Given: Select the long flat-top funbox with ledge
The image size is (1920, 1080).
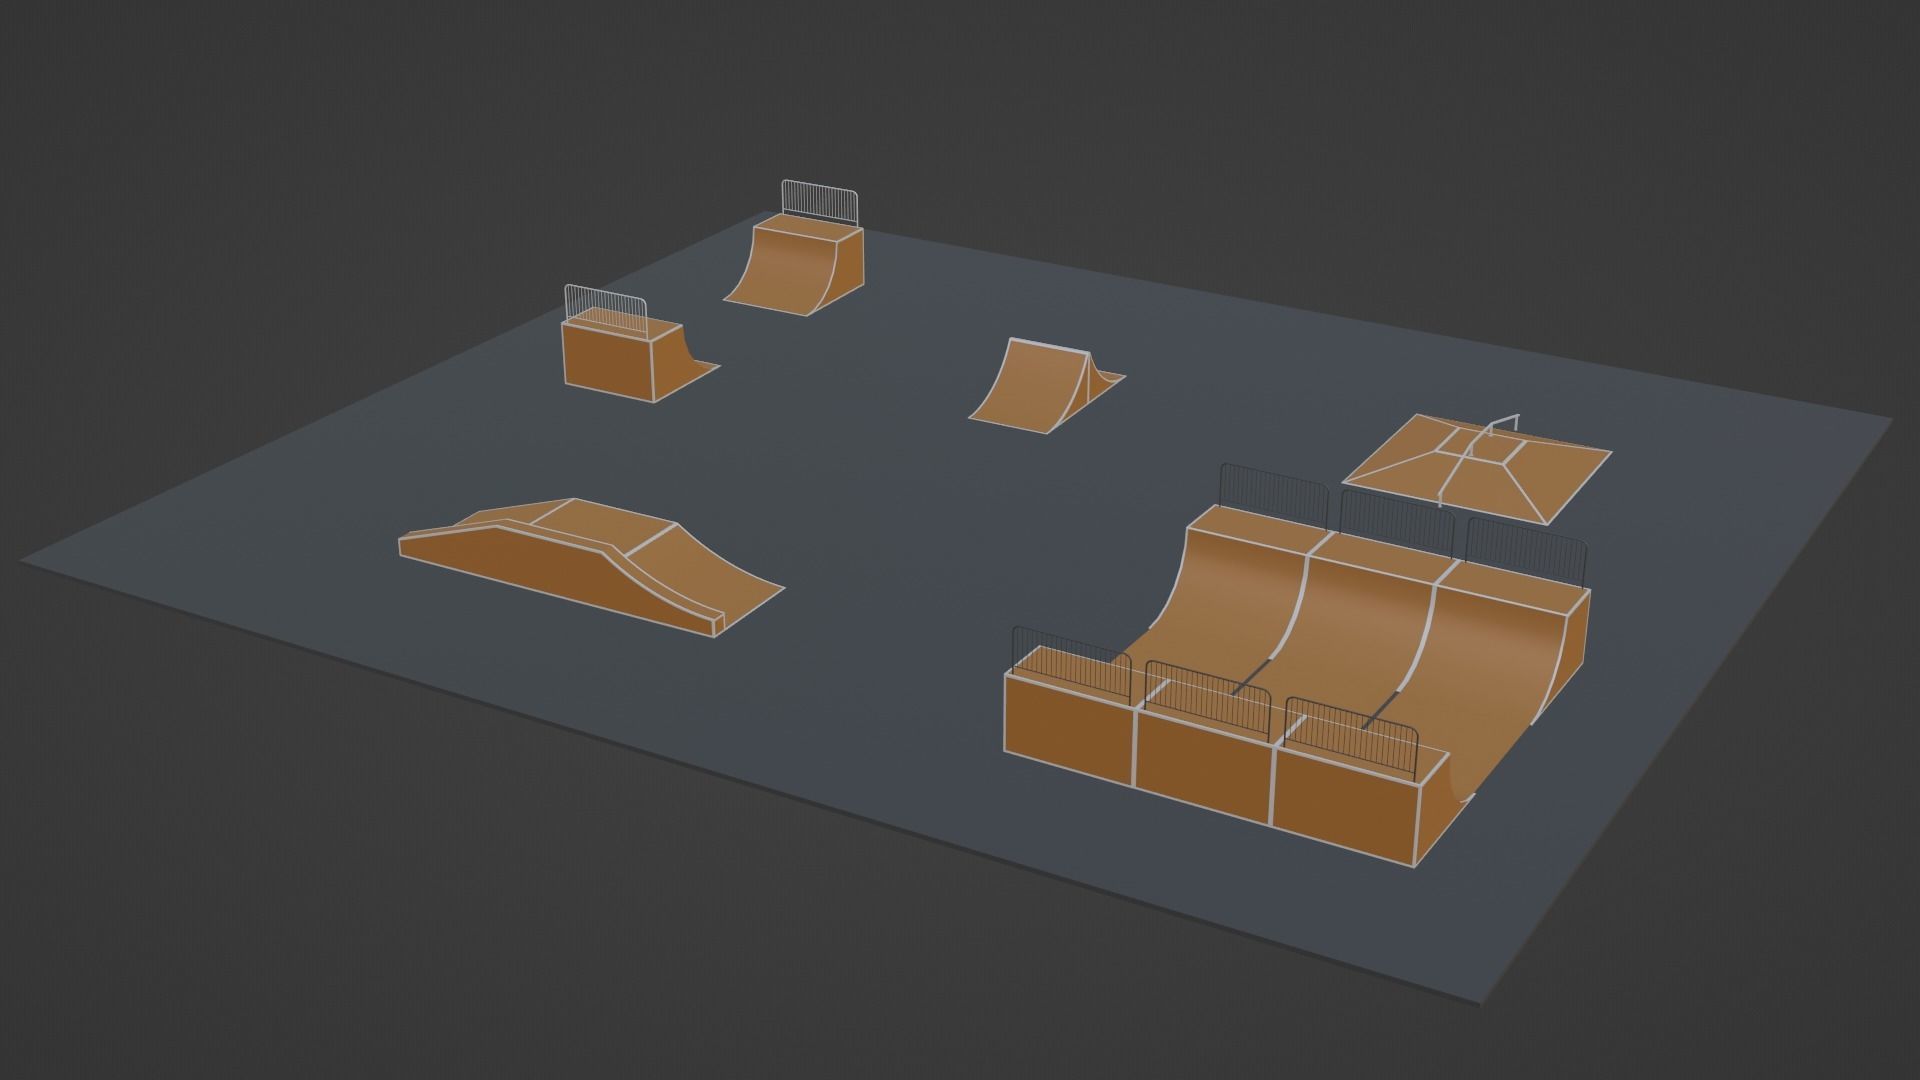Looking at the screenshot, I should (x=590, y=565).
